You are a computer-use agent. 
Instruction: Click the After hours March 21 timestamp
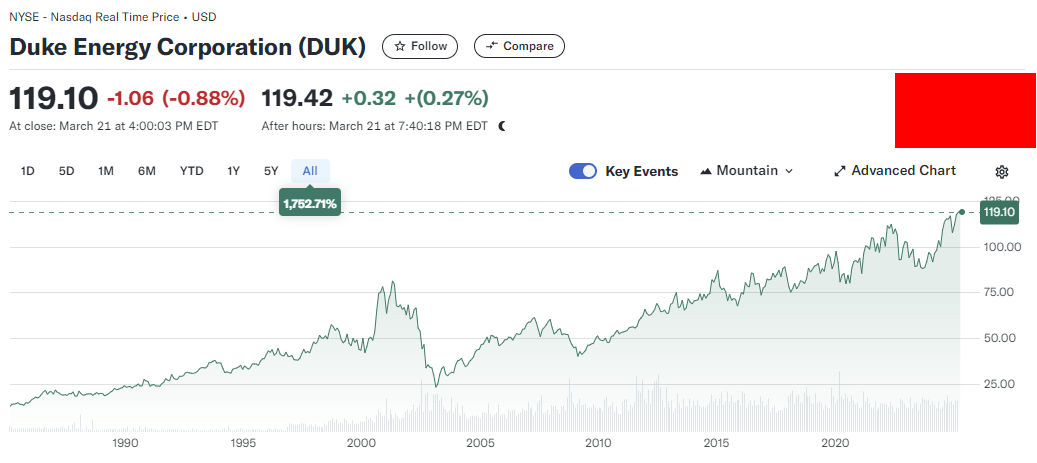374,126
